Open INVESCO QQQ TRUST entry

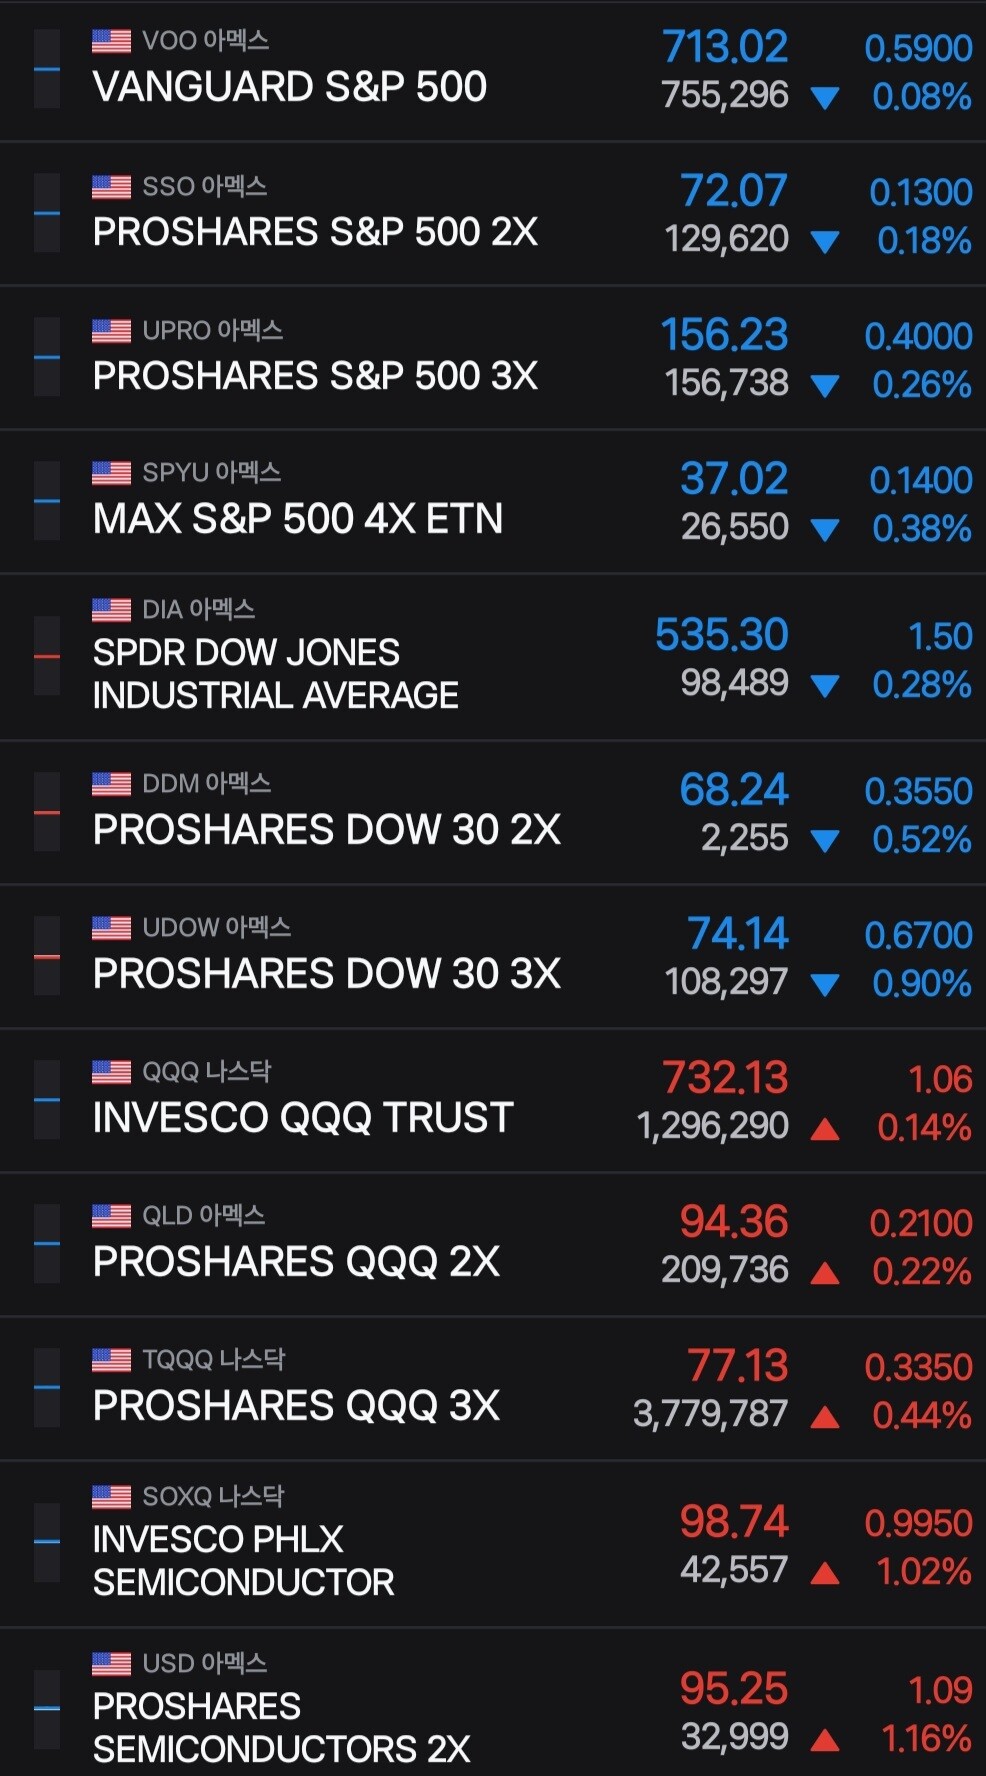(x=493, y=1101)
